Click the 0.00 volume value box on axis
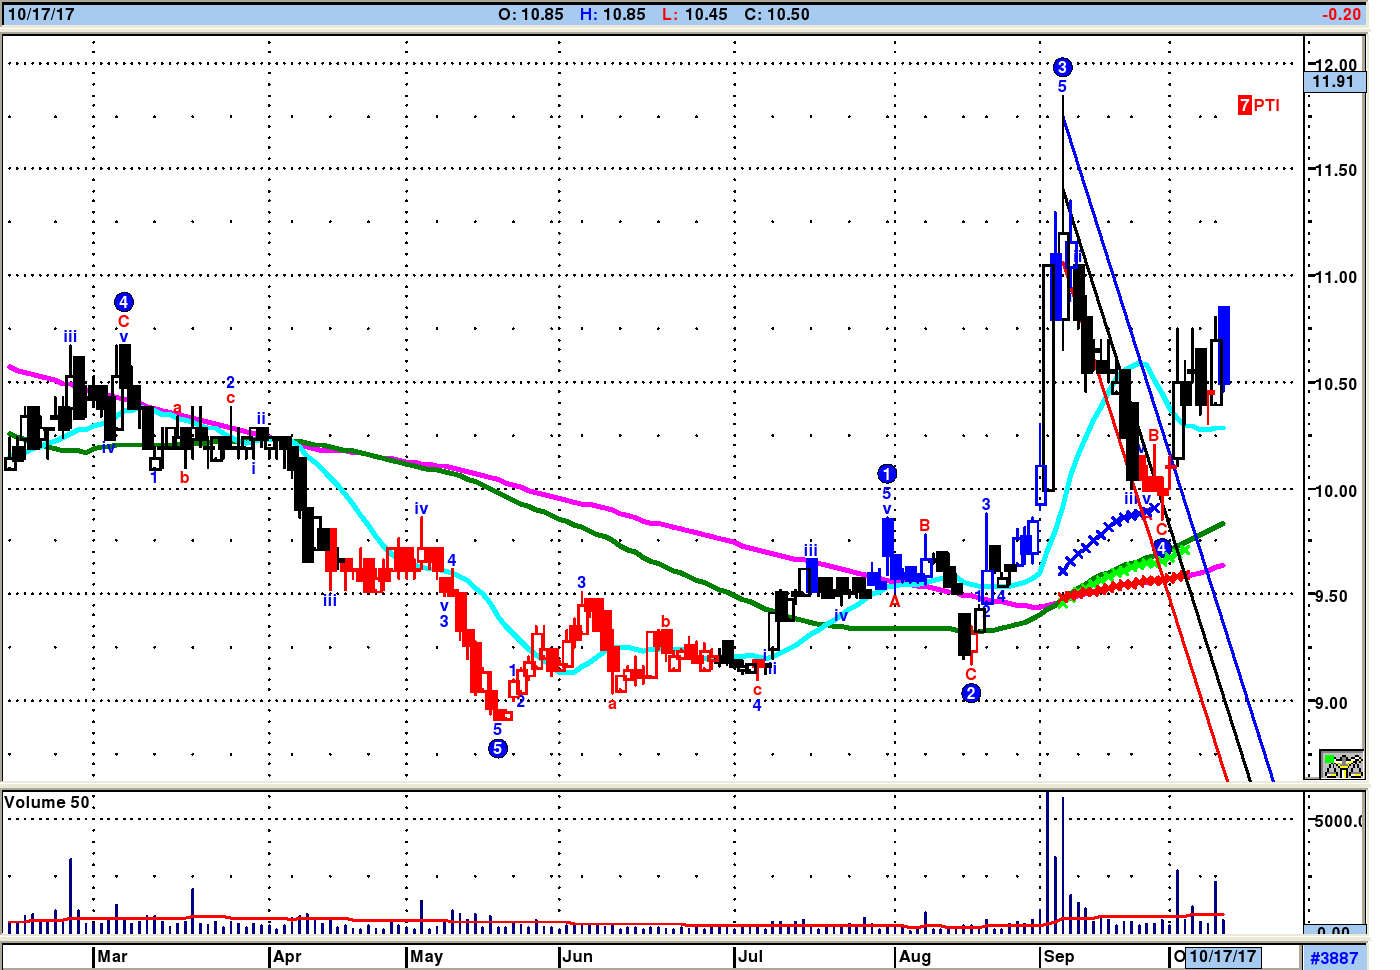 pos(1334,931)
